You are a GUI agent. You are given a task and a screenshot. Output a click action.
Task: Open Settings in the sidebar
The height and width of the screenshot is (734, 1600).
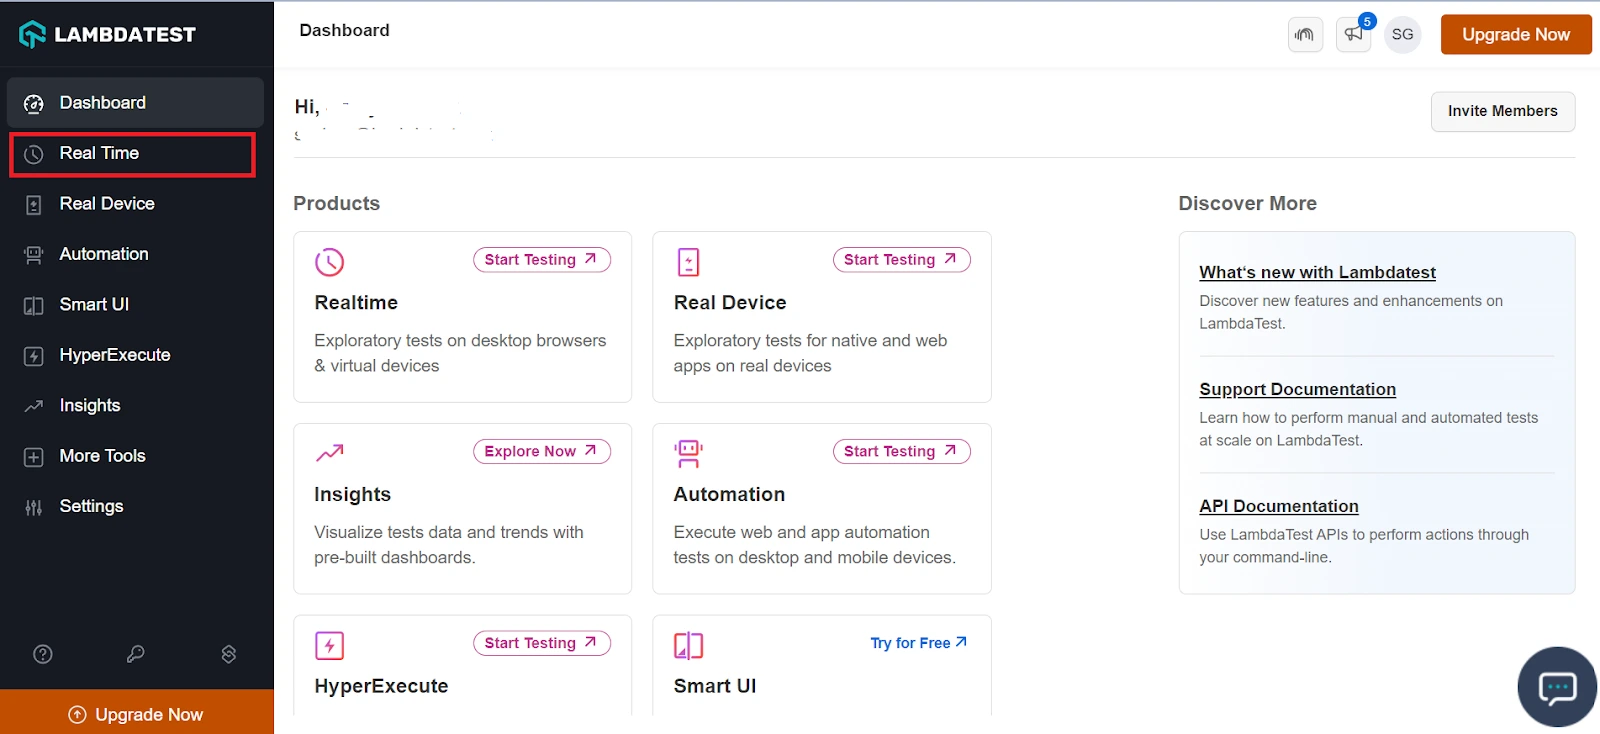[x=91, y=506]
